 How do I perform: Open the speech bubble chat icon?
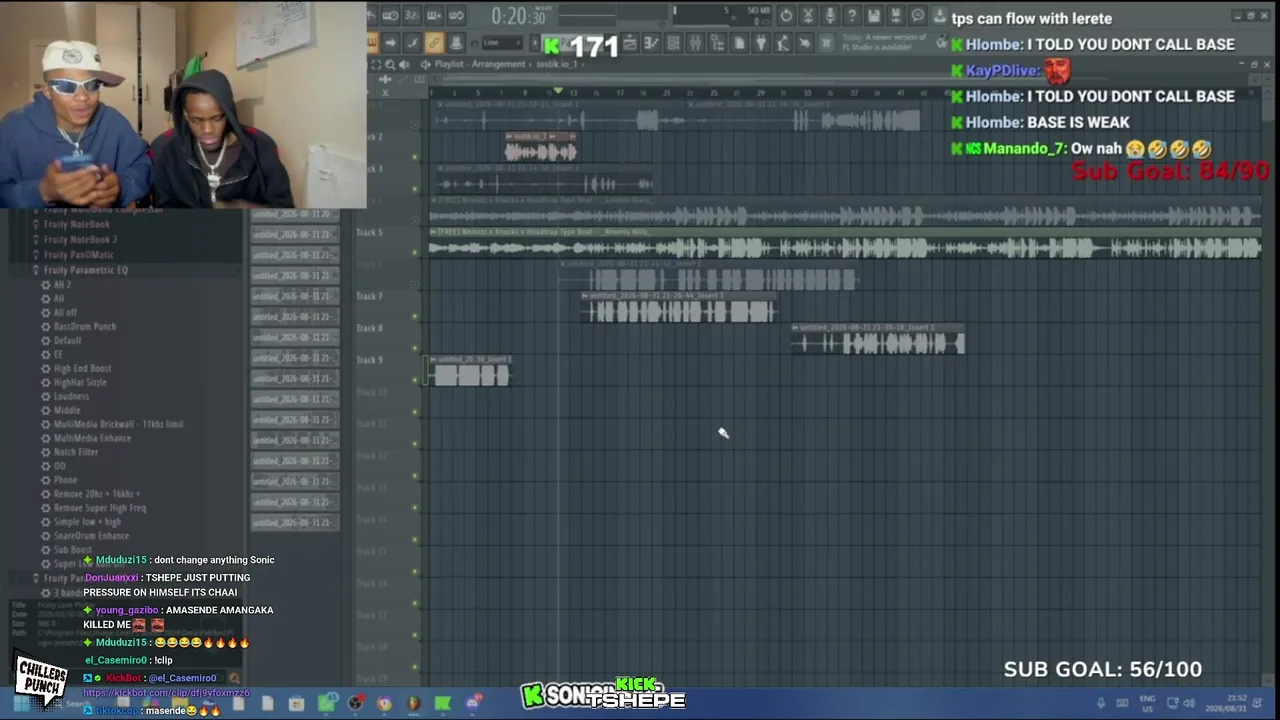pyautogui.click(x=918, y=15)
